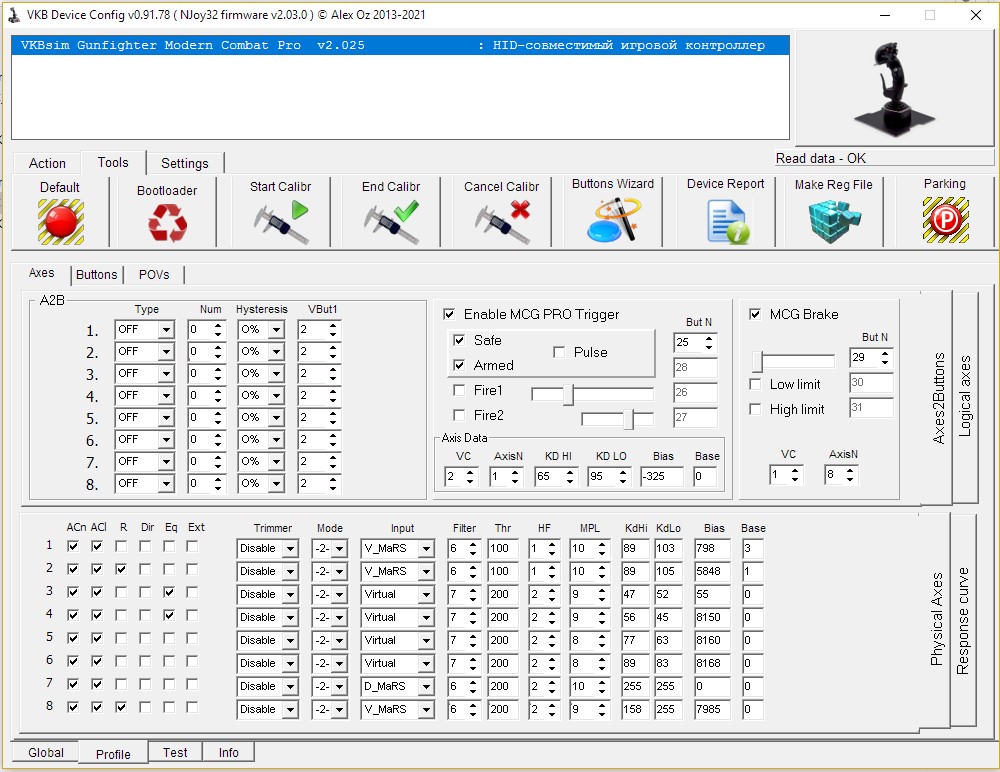This screenshot has height=772, width=1000.
Task: Expand Trimmer dropdown for axis 1
Action: (x=290, y=549)
